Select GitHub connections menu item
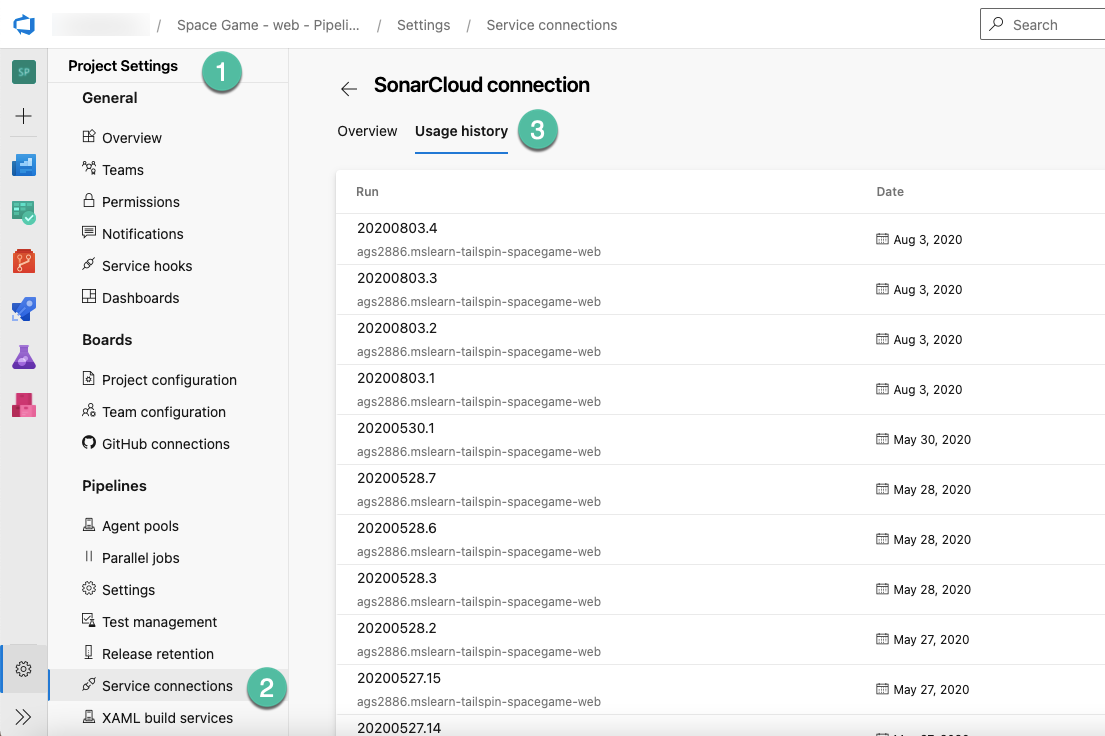Screen dimensions: 1105x736 pos(166,444)
